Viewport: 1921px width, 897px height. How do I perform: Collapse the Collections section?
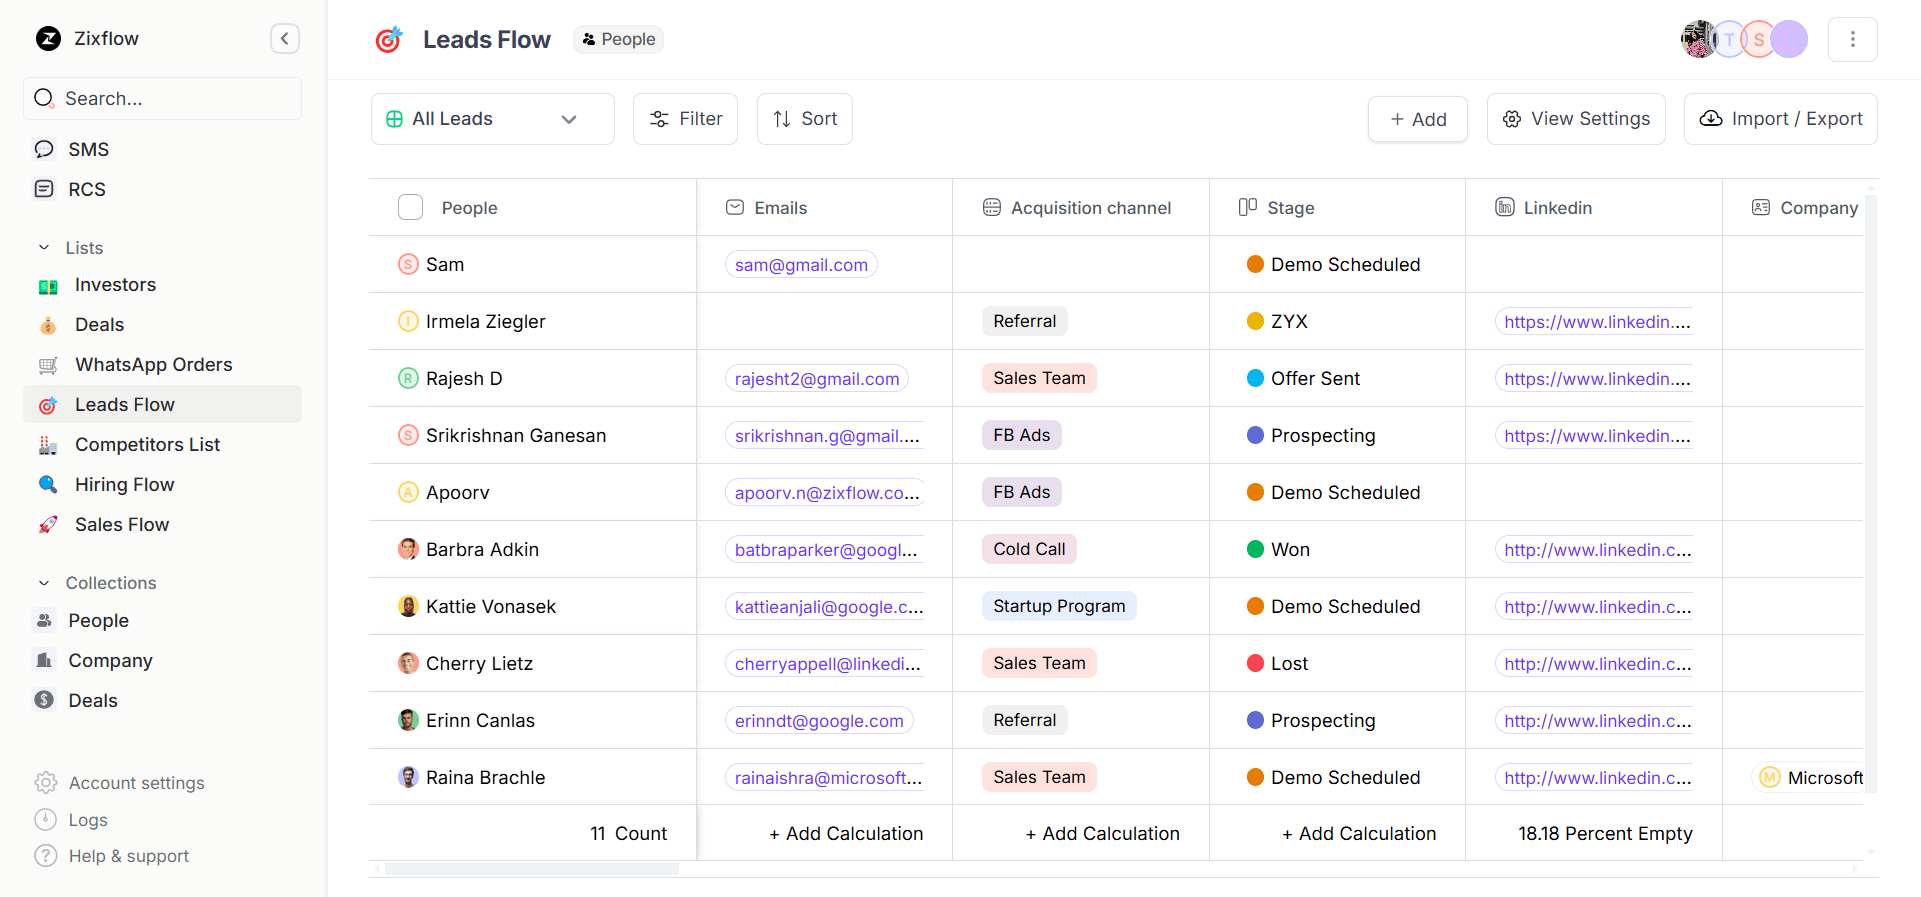tap(44, 583)
